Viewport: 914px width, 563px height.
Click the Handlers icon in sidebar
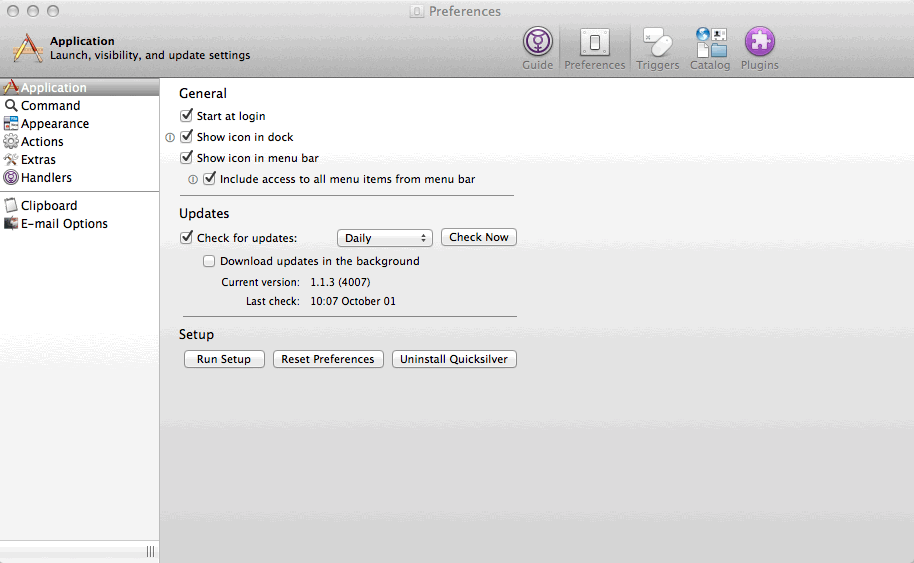10,178
